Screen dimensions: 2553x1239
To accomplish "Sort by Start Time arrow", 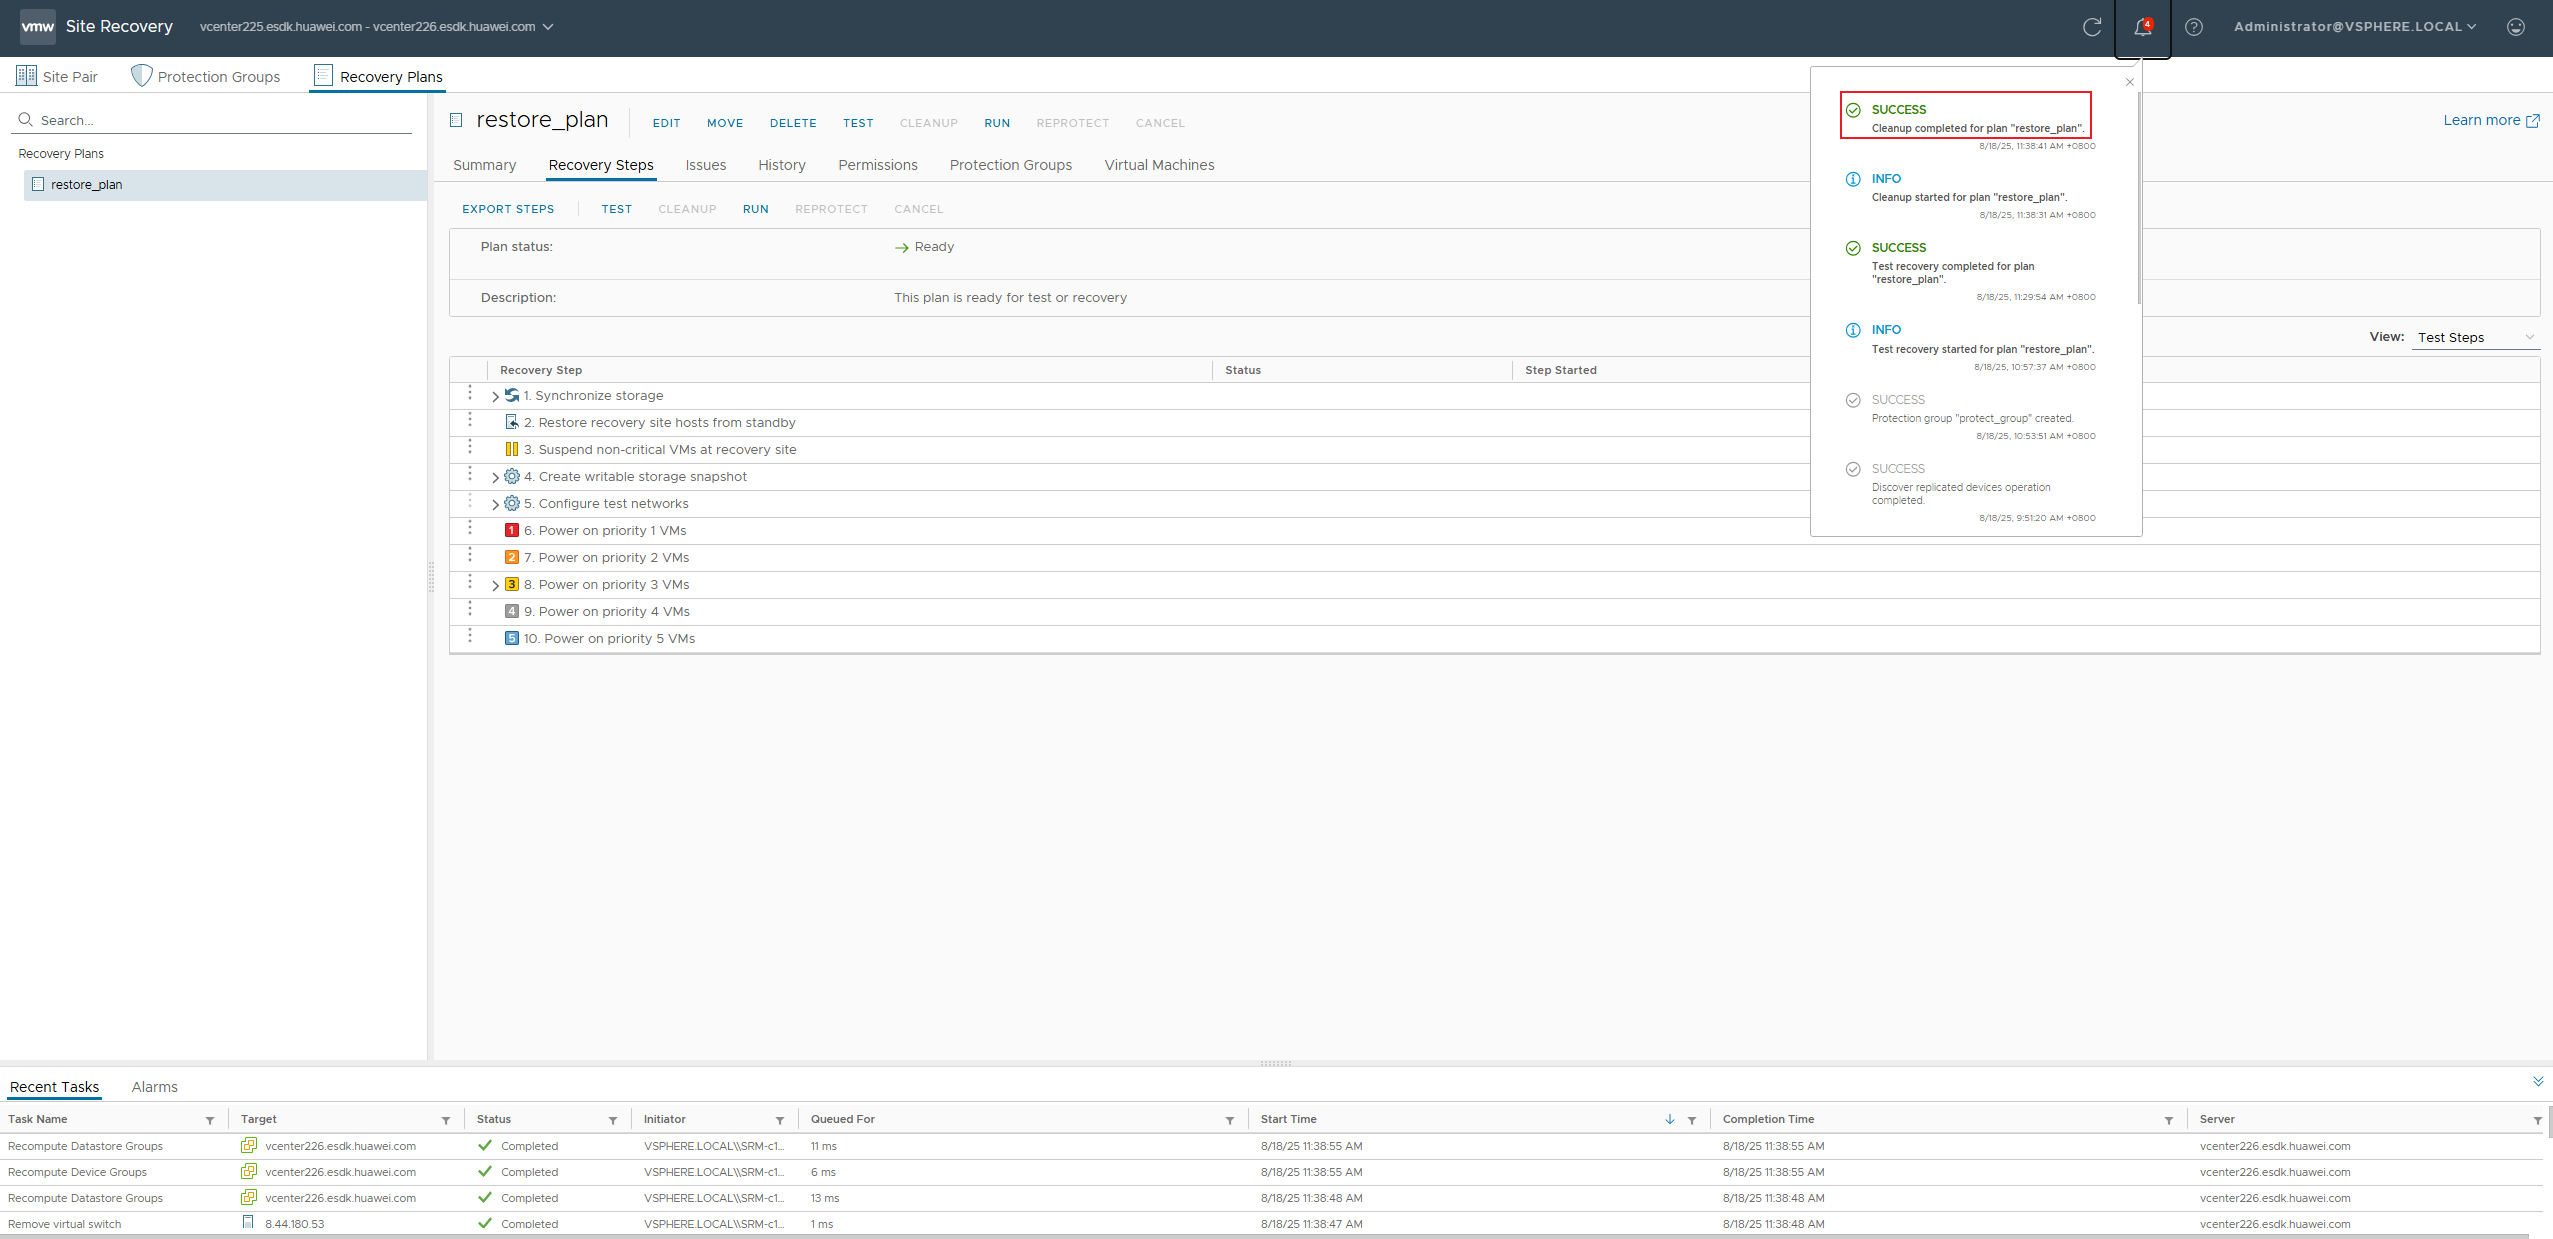I will [x=1670, y=1119].
